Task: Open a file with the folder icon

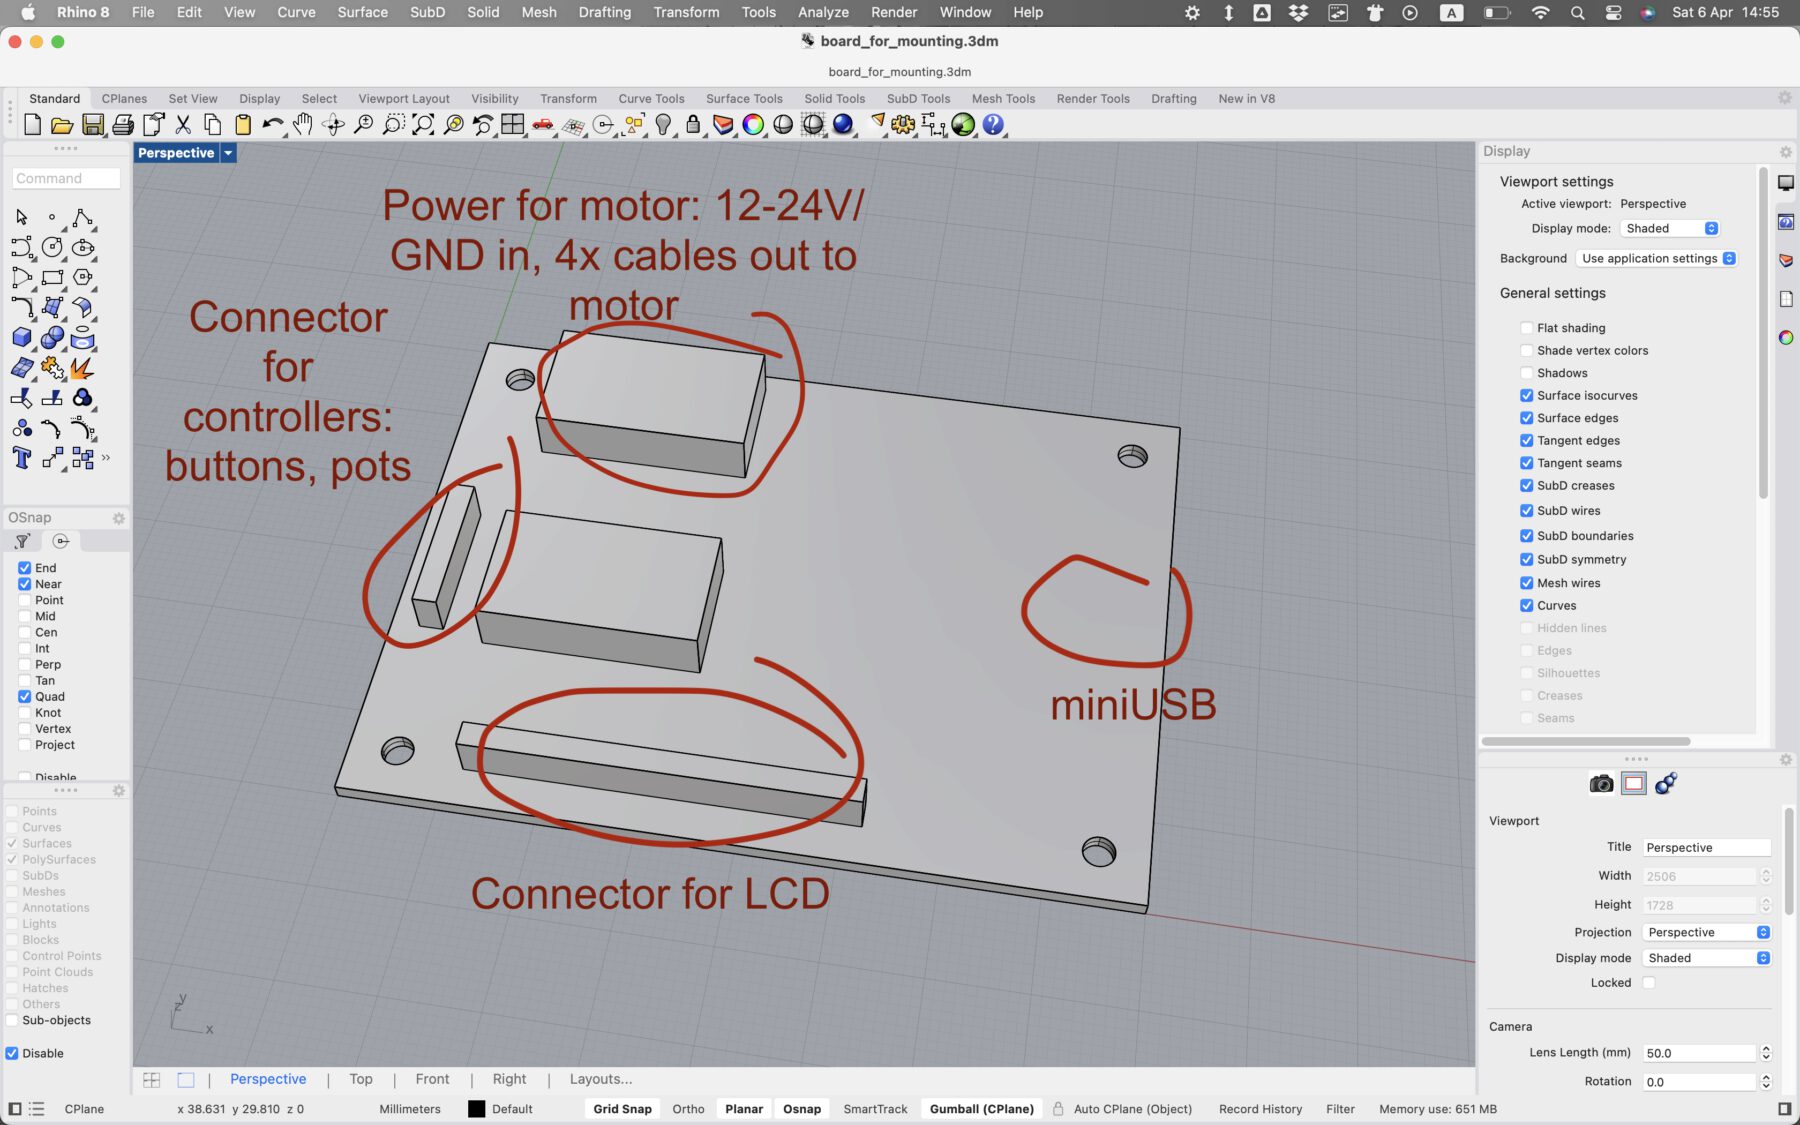Action: tap(62, 124)
